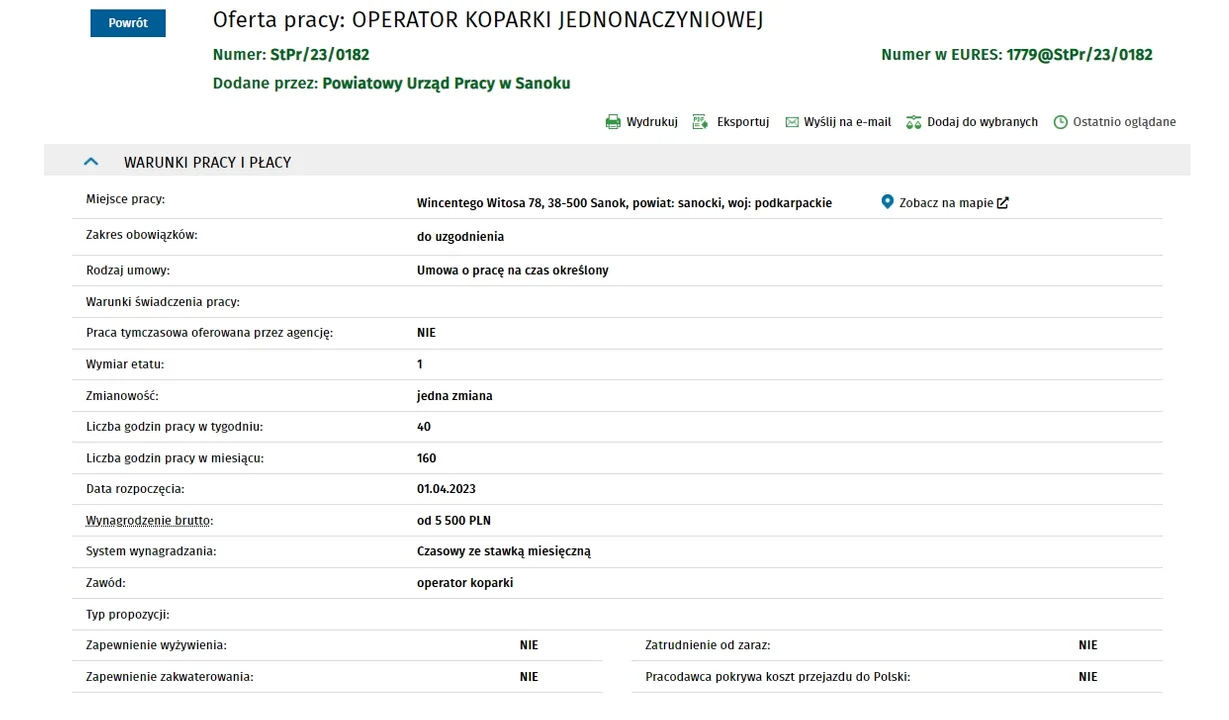Click Powiatowy Urząd Pracy w Sanoku
Screen dimensions: 1229x720
pyautogui.click(x=446, y=84)
